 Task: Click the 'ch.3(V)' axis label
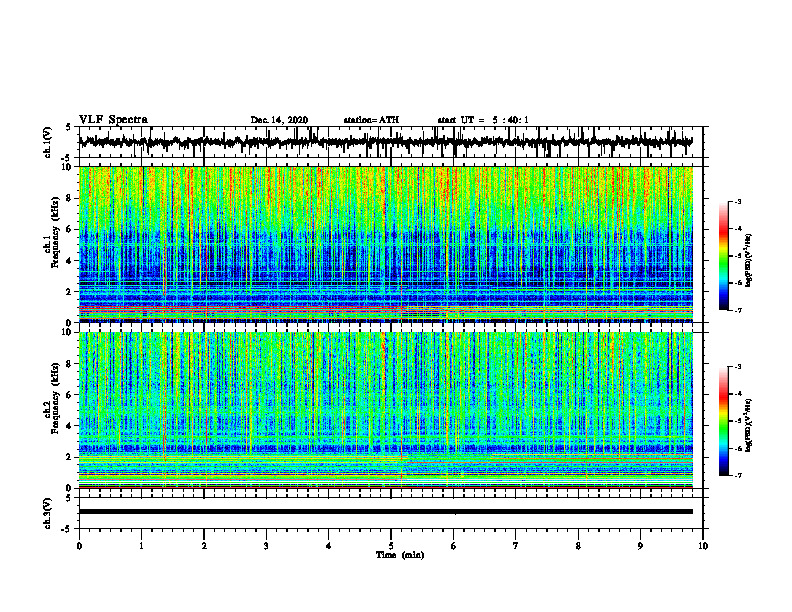click(48, 513)
